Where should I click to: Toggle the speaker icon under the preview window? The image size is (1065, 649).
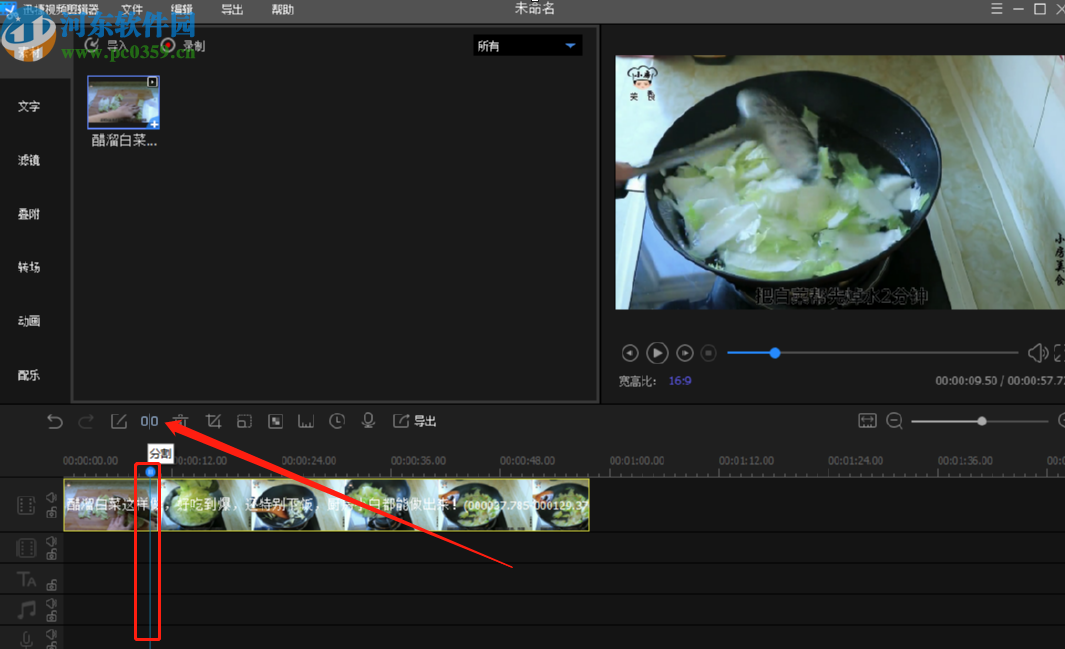[1038, 352]
